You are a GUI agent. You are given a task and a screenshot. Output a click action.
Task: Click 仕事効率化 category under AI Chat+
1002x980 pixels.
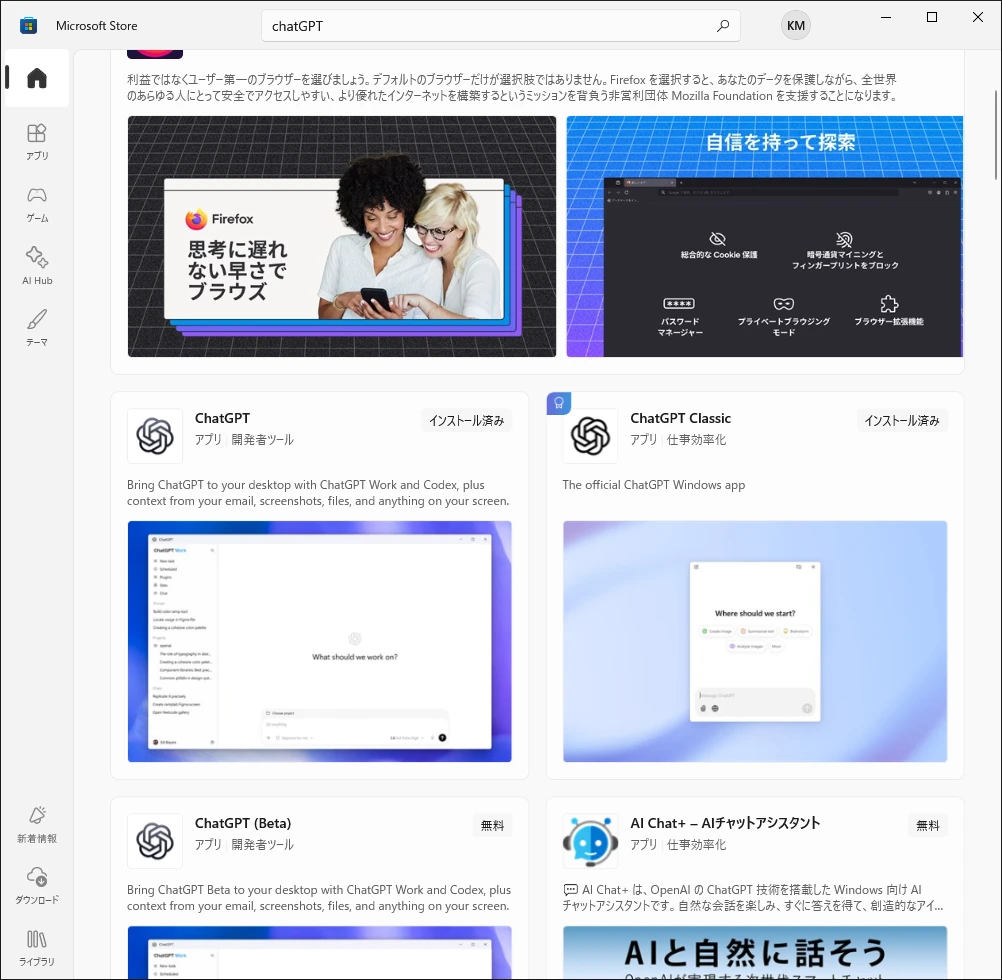coord(696,845)
